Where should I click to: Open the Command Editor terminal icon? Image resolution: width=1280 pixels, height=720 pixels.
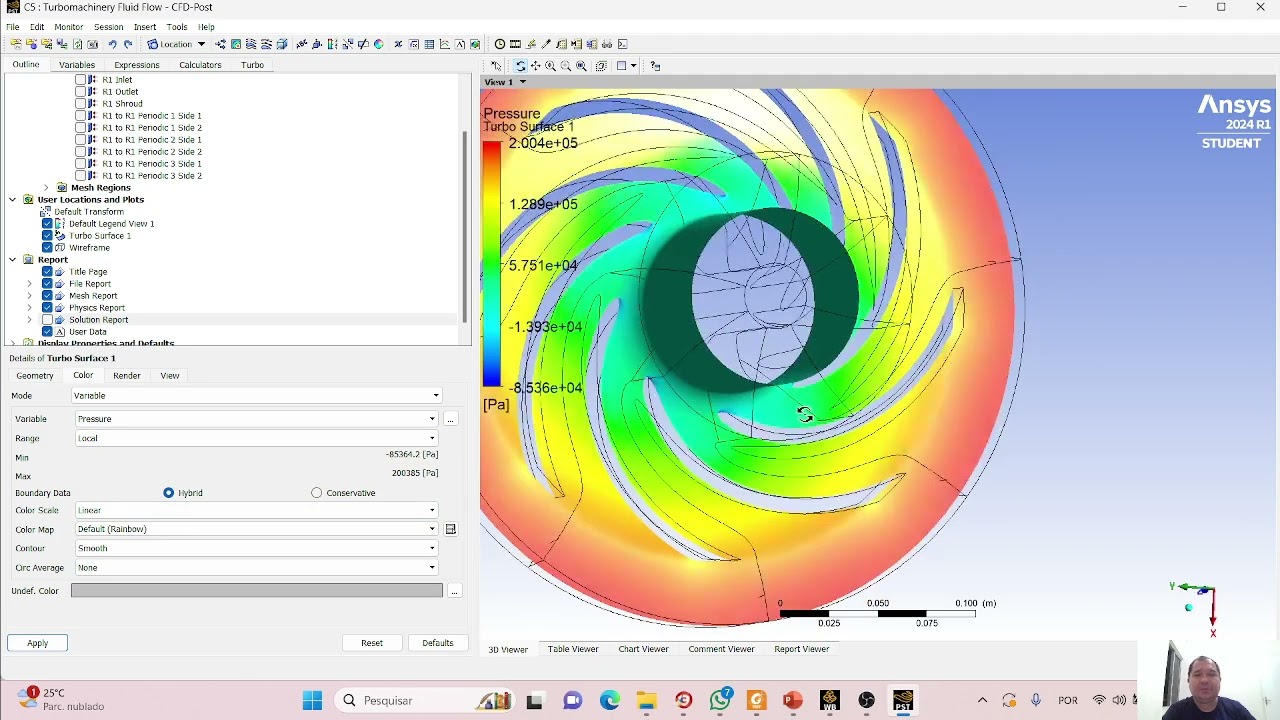[x=623, y=44]
